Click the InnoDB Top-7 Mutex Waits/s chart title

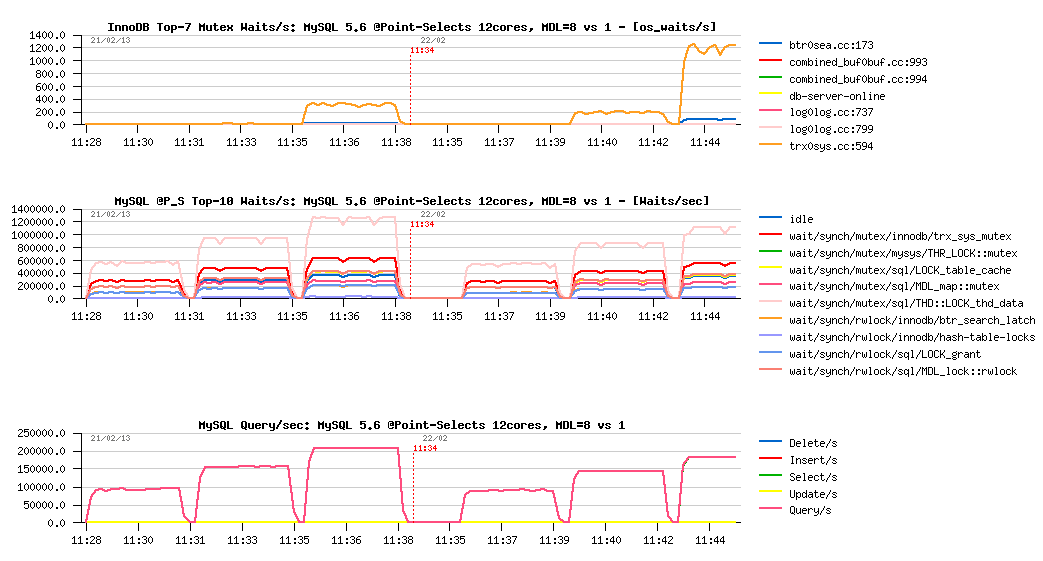click(x=412, y=27)
